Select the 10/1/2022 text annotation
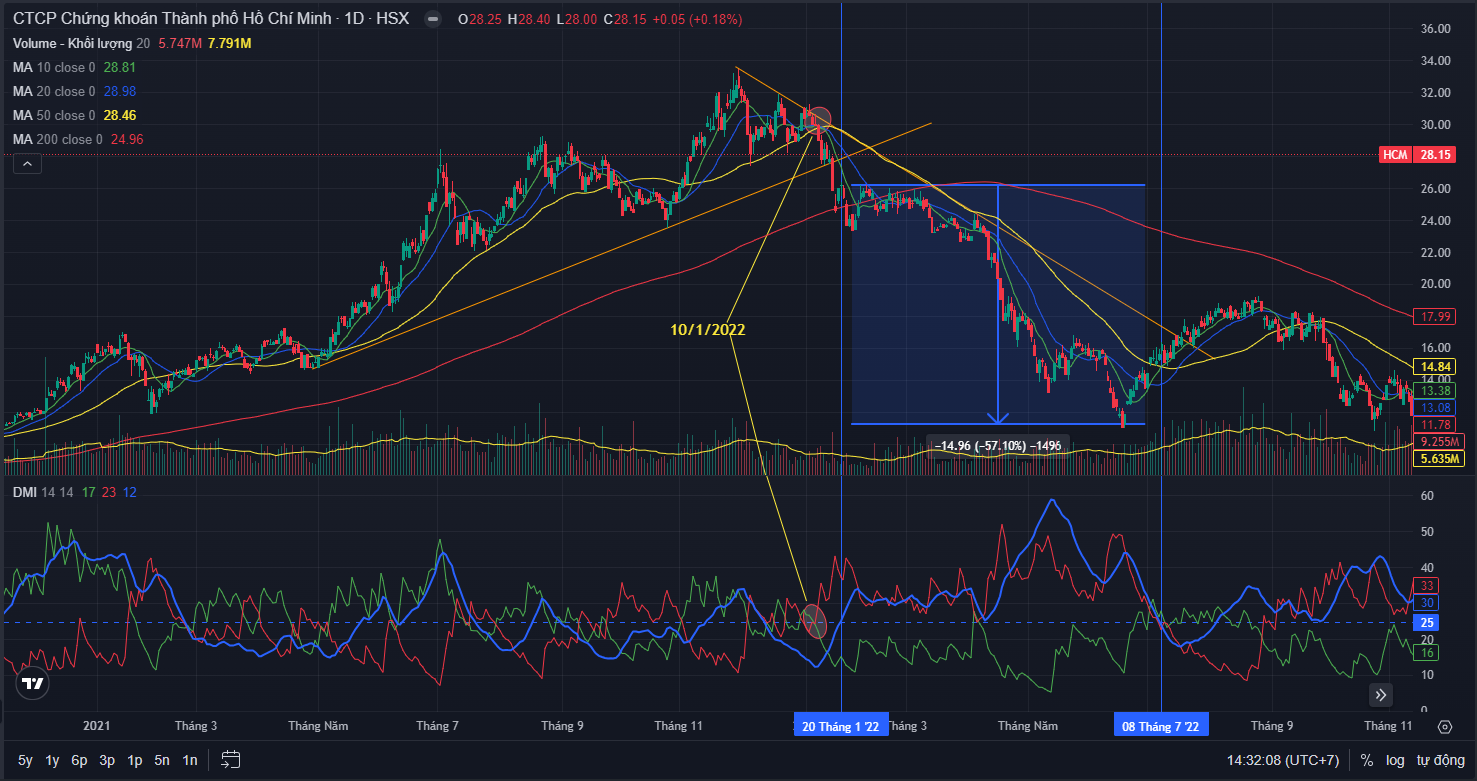Viewport: 1477px width, 781px height. pos(707,328)
